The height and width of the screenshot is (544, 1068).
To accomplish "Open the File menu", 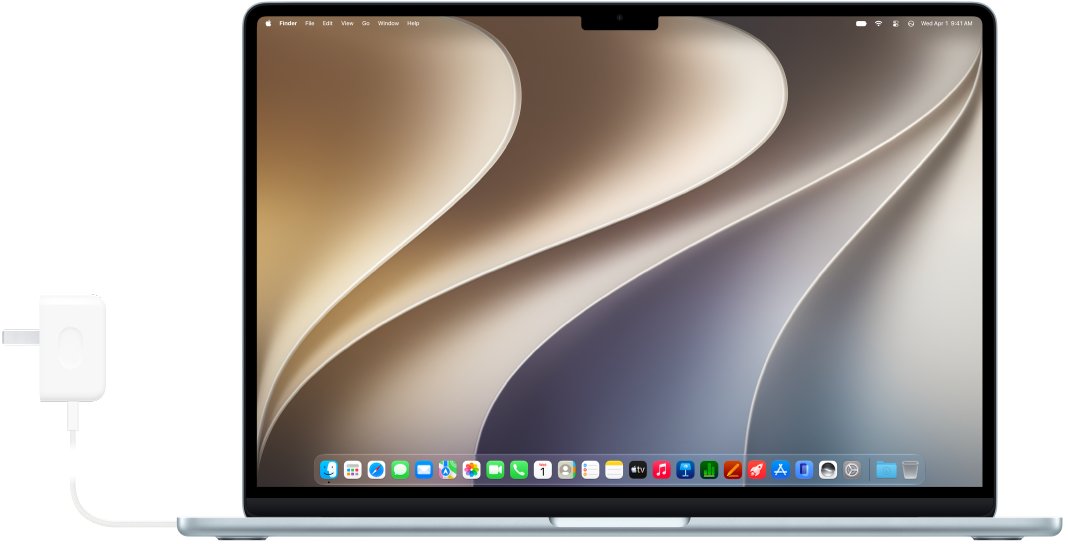I will pos(310,23).
